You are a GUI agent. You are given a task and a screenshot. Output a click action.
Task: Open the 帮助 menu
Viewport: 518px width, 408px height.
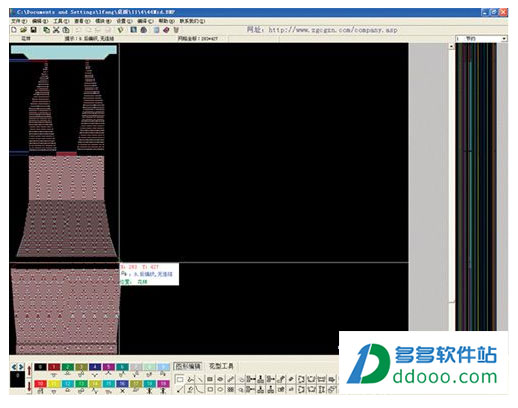(x=166, y=21)
